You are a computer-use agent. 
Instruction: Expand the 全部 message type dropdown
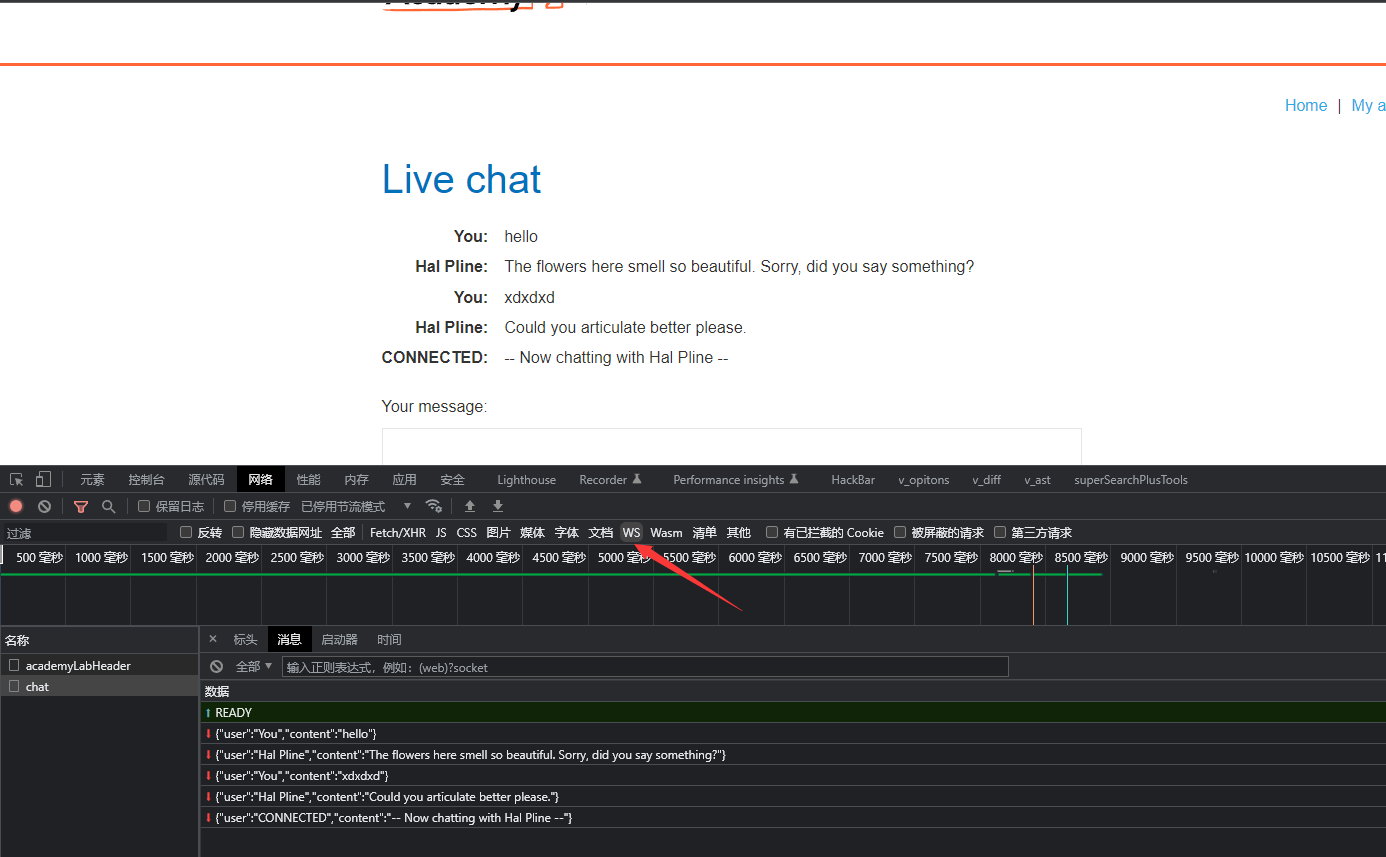254,667
